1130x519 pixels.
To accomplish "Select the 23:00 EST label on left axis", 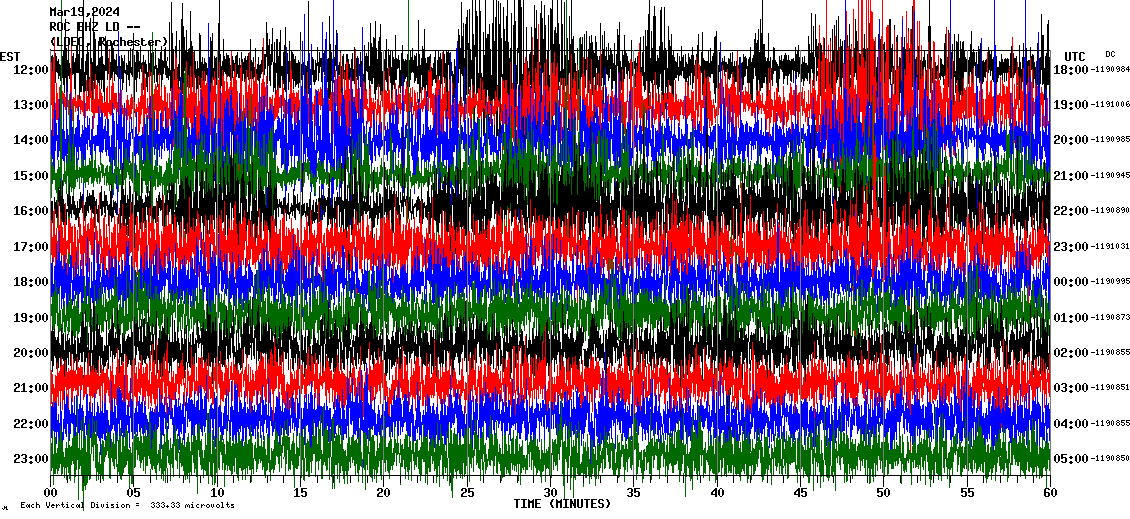I will 30,458.
